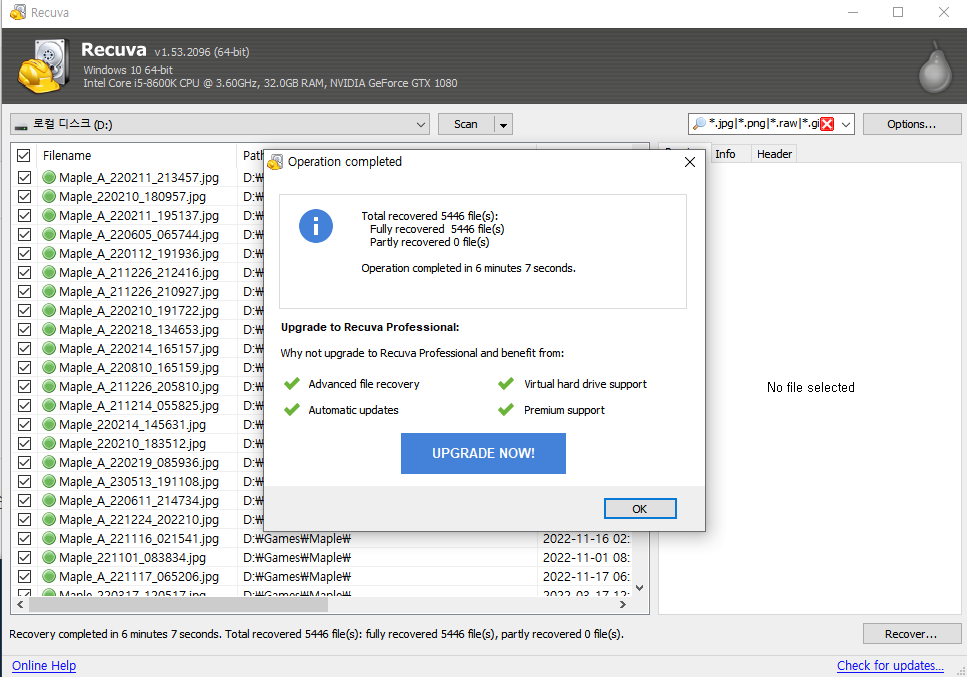Uncheck Maple_A_220214_165157.jpg checkbox
967x677 pixels.
pos(24,348)
